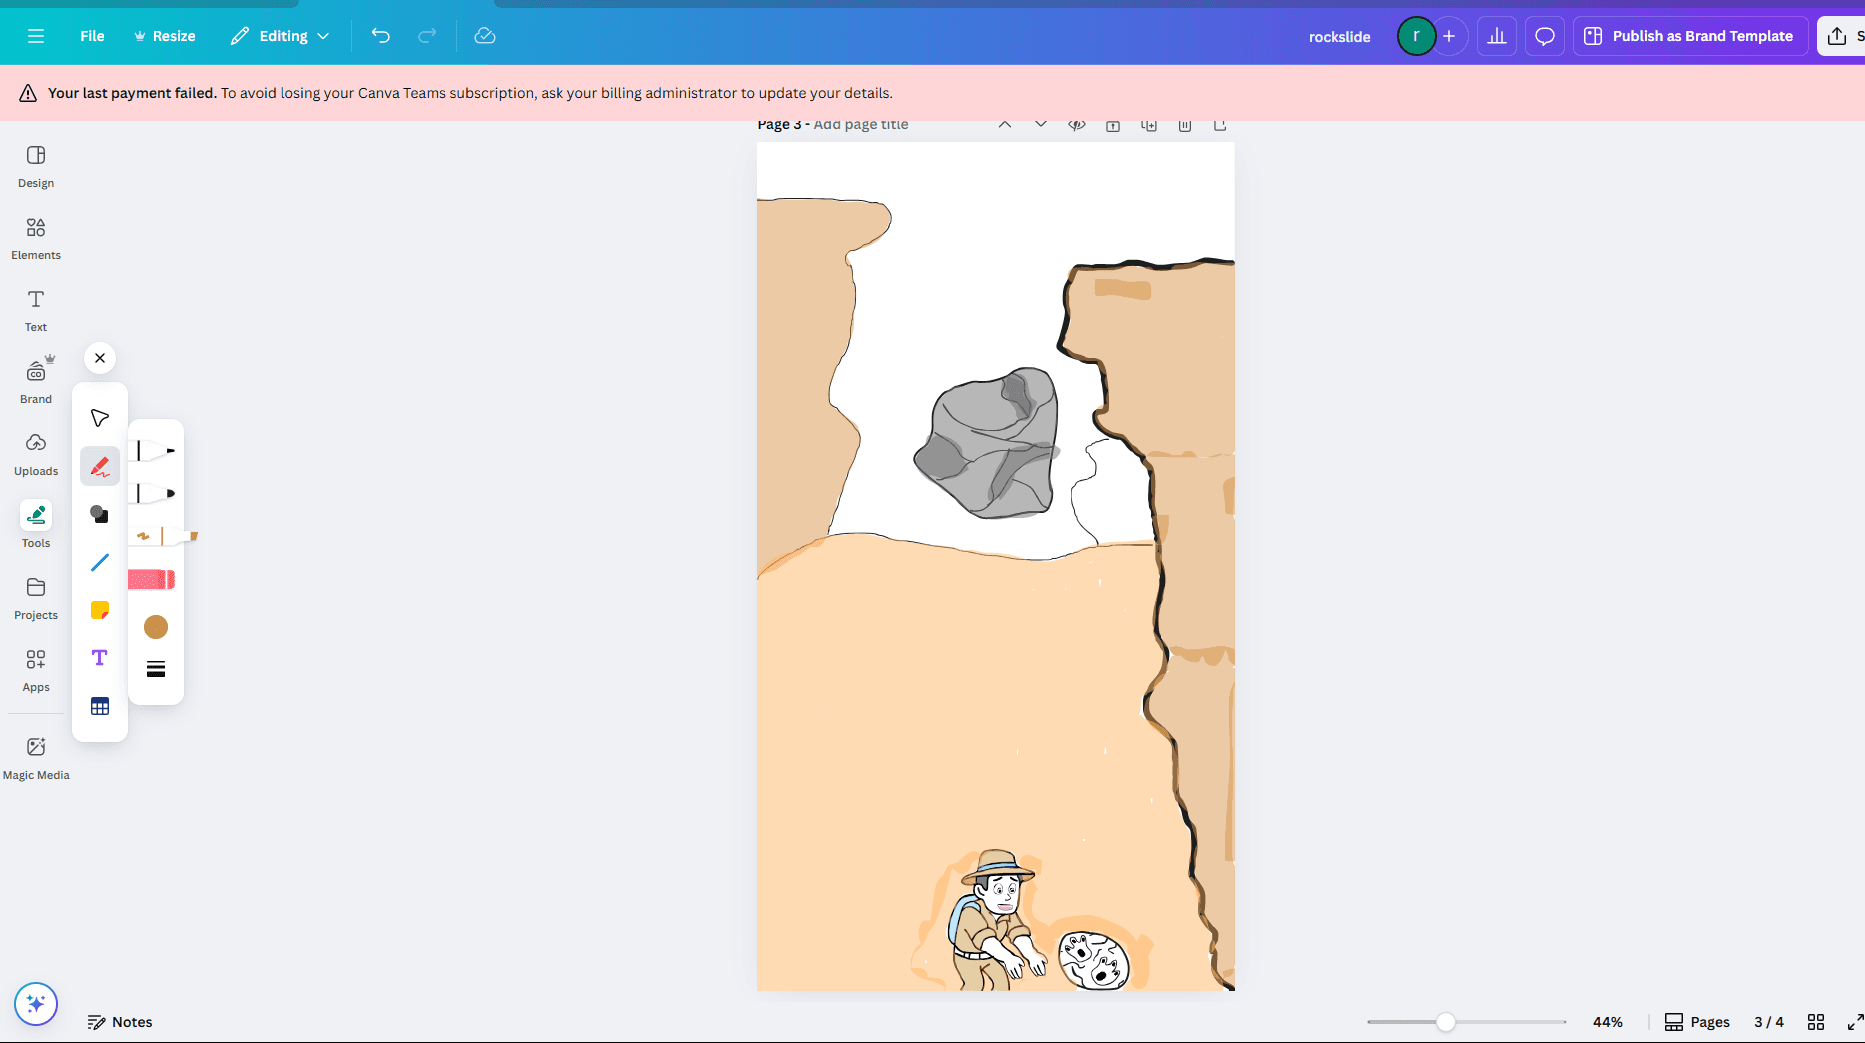The height and width of the screenshot is (1043, 1865).
Task: Toggle grid view of pages
Action: point(1816,1021)
